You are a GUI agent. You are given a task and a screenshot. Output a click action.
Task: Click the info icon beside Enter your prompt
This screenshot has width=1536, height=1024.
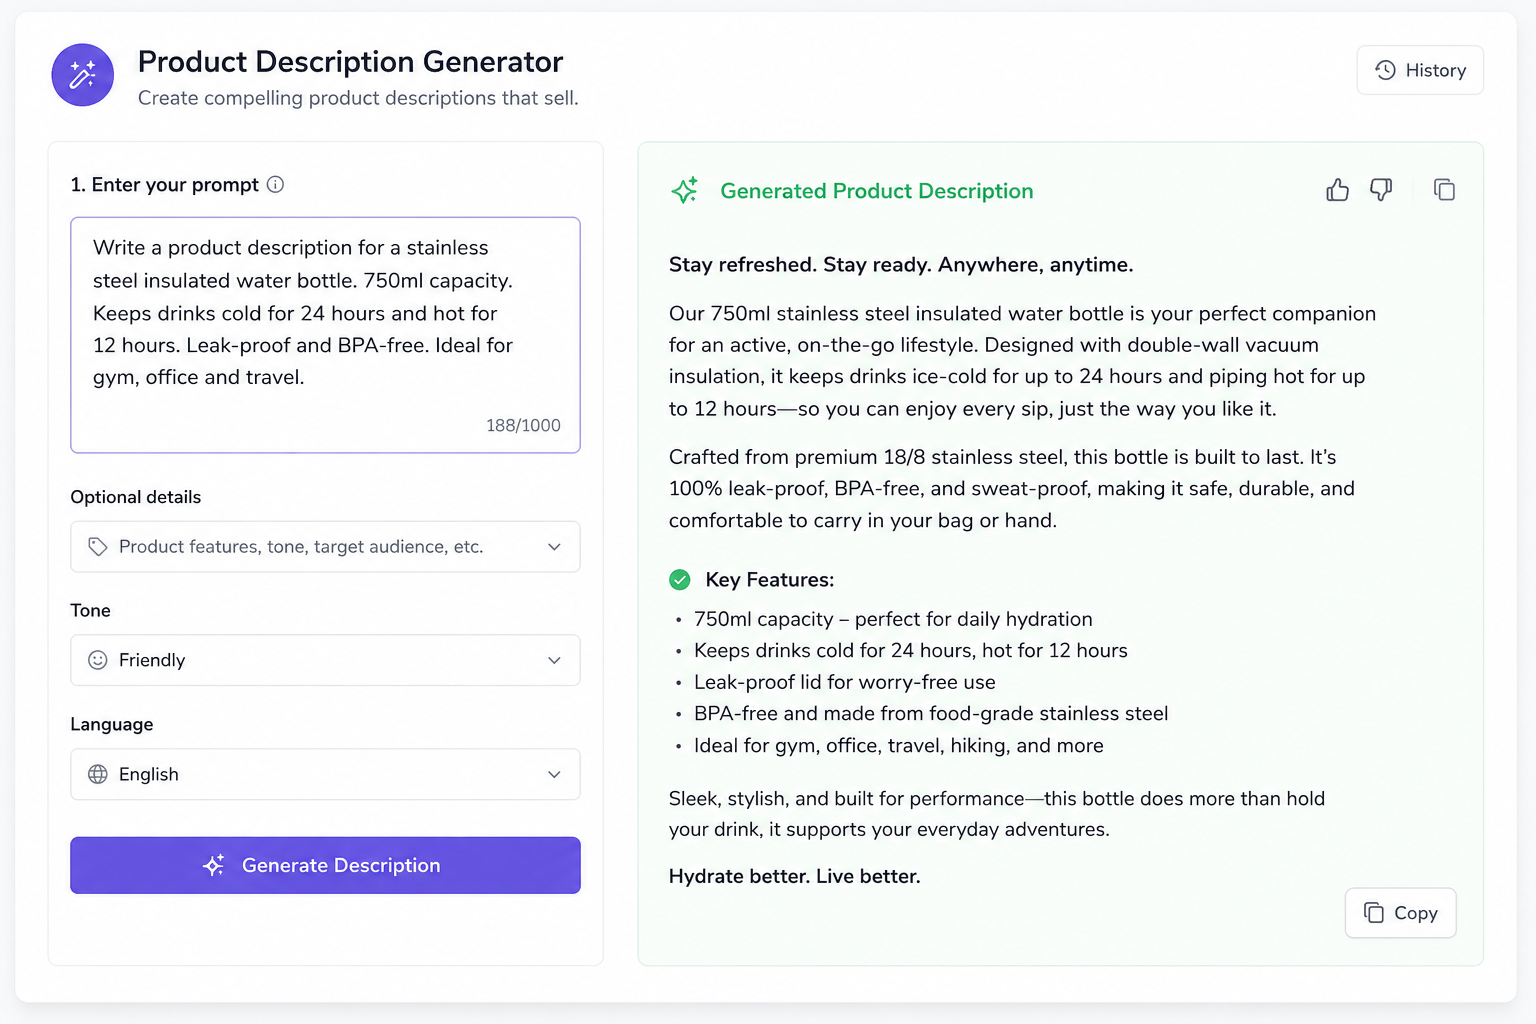click(276, 185)
